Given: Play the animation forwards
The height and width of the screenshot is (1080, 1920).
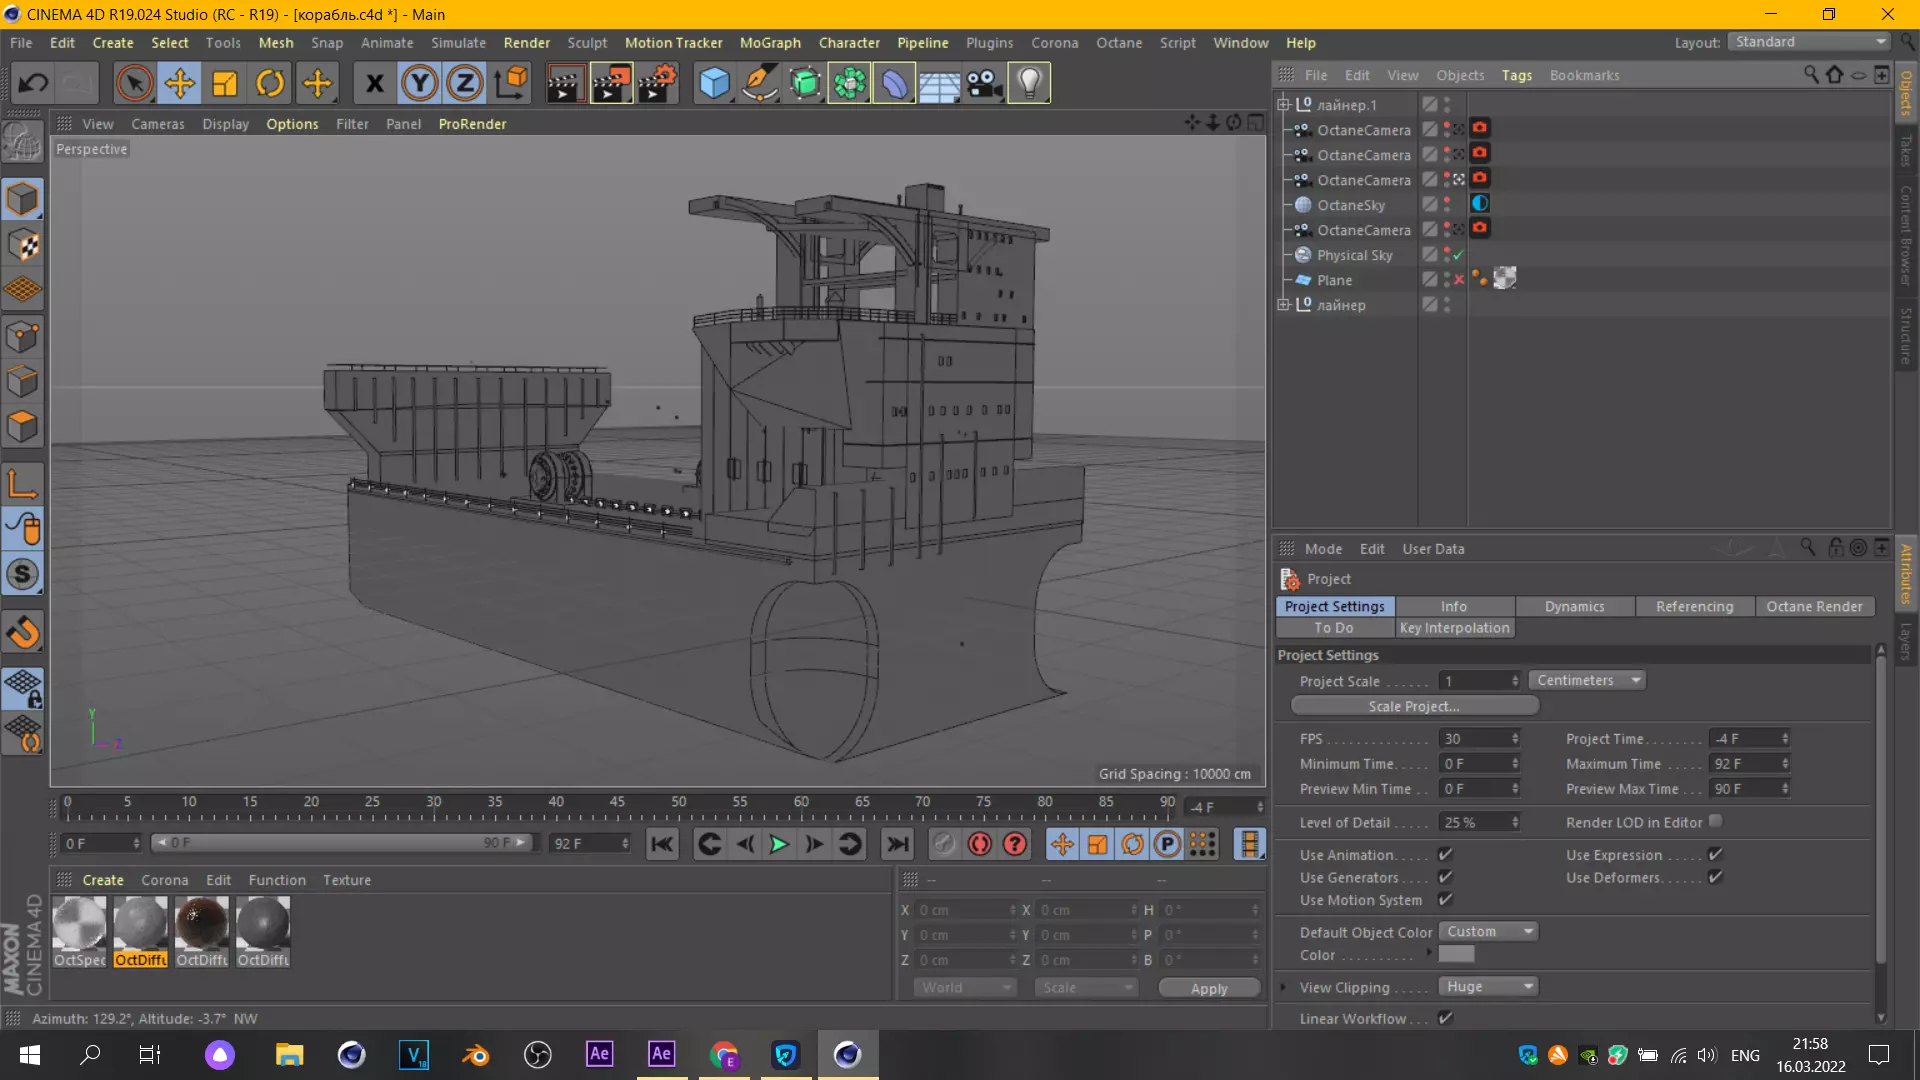Looking at the screenshot, I should coord(778,844).
